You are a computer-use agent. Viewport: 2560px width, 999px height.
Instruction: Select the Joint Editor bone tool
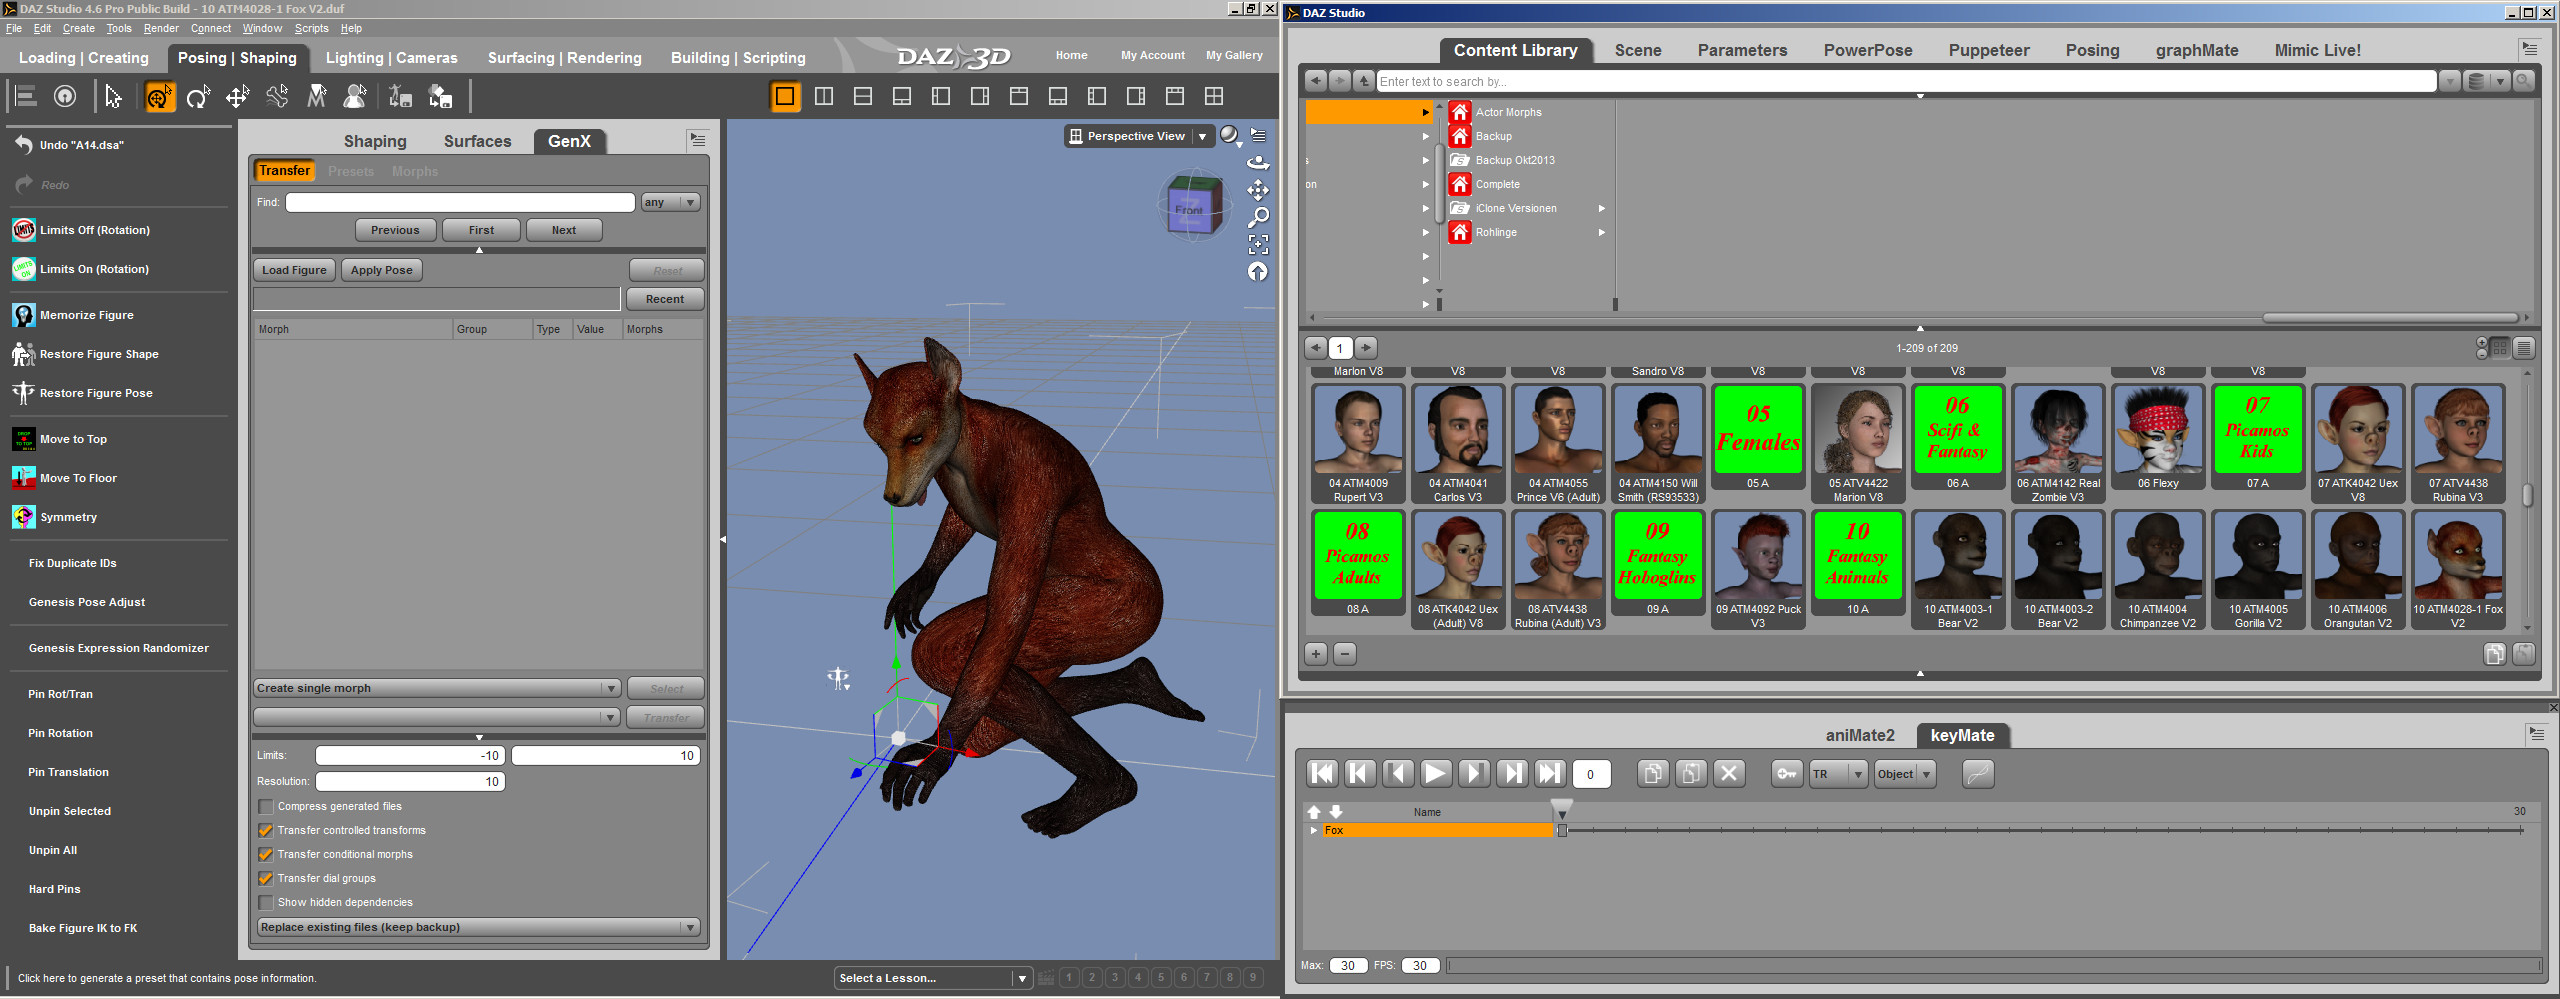277,96
